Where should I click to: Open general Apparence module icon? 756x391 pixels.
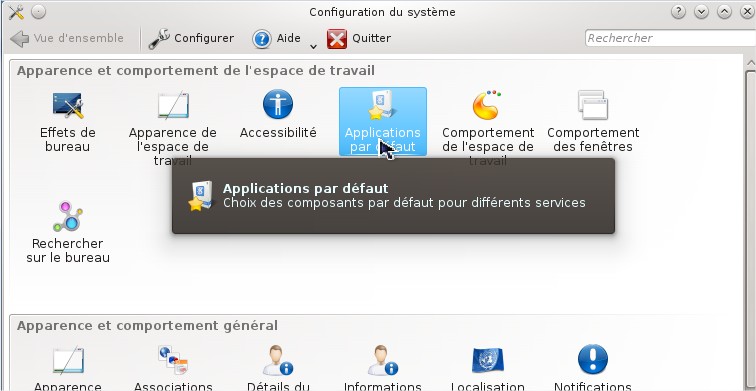pyautogui.click(x=68, y=360)
